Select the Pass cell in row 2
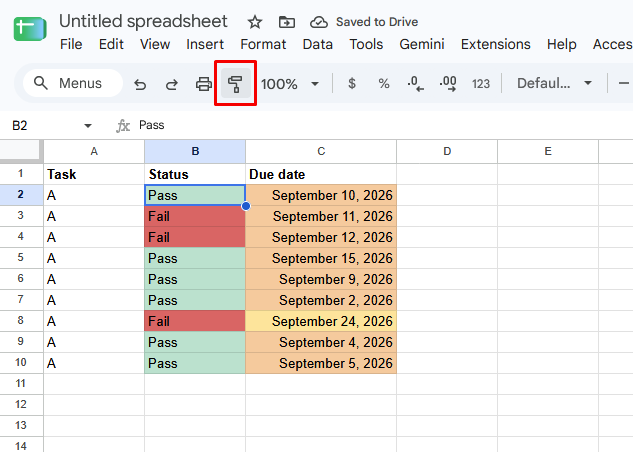633x452 pixels. [195, 195]
